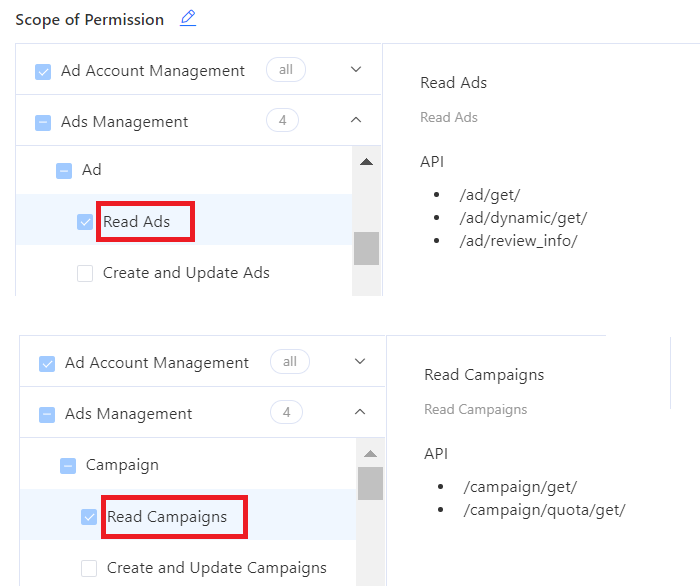This screenshot has width=700, height=586.
Task: Select the Read Ads permission label
Action: (x=137, y=222)
